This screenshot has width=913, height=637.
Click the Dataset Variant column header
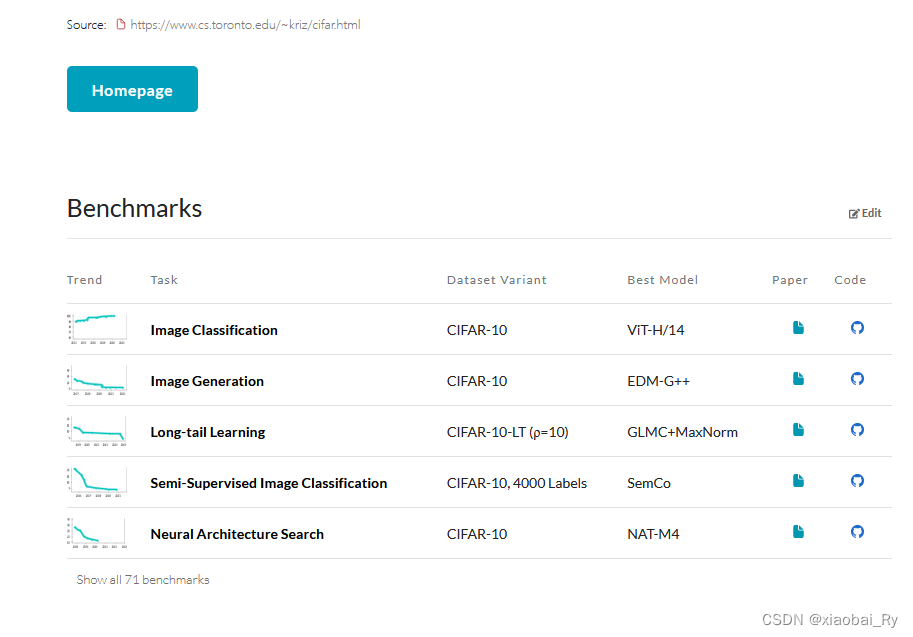[497, 280]
